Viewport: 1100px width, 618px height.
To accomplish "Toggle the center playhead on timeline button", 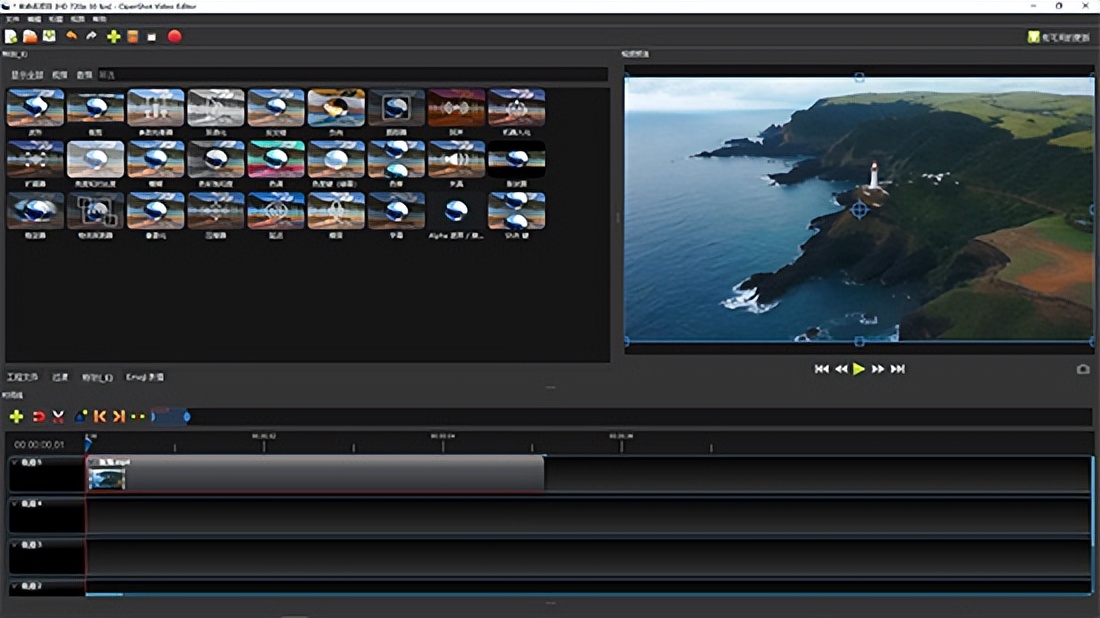I will tap(138, 416).
